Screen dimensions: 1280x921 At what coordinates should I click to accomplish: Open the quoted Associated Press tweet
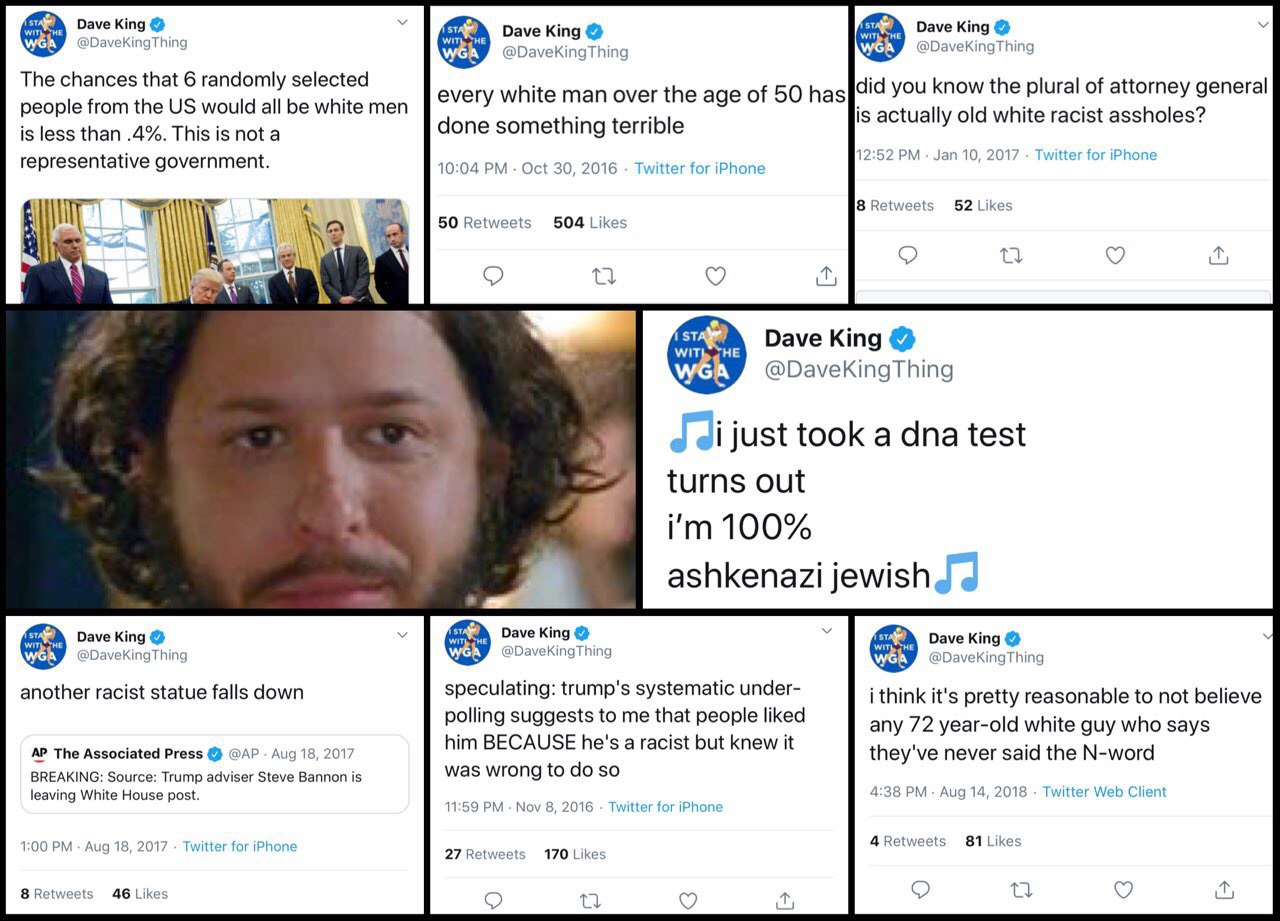coord(215,774)
